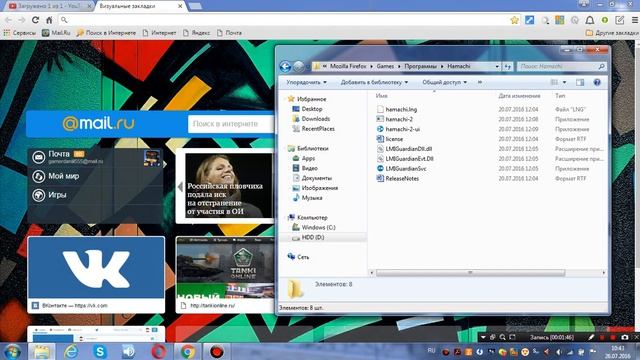Open Chrome main menu icon
The width and height of the screenshot is (640, 360).
click(635, 20)
